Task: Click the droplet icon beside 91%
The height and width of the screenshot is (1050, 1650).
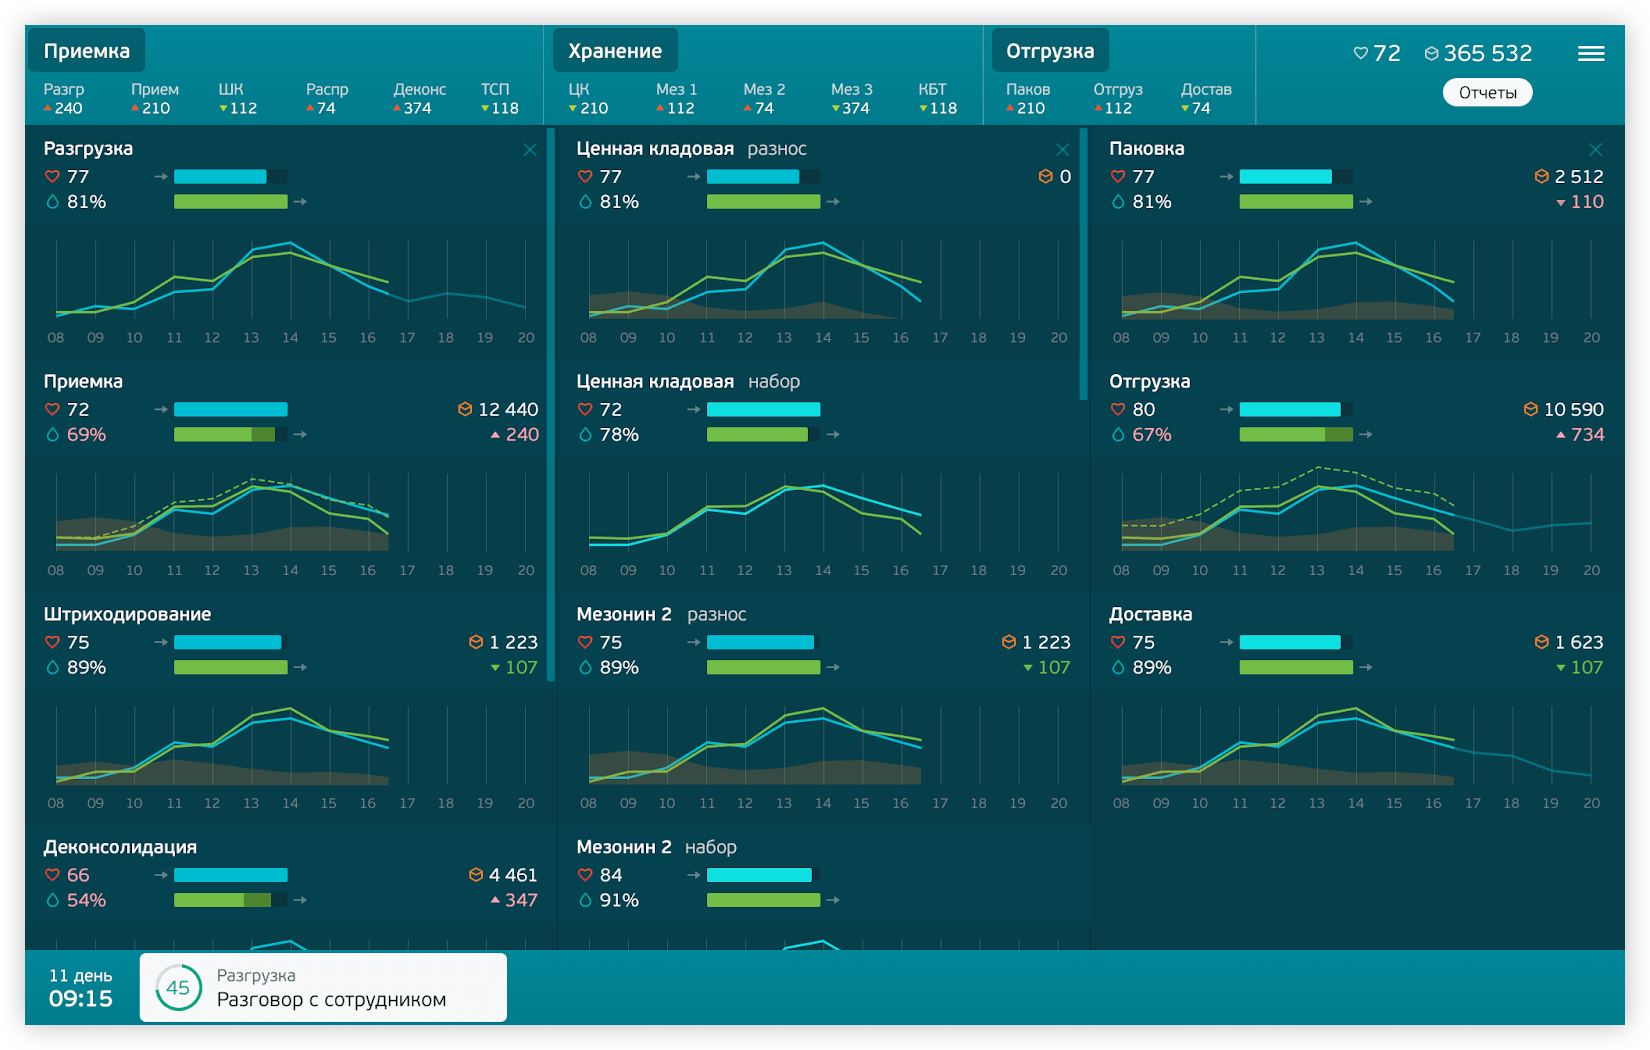Action: click(x=585, y=900)
